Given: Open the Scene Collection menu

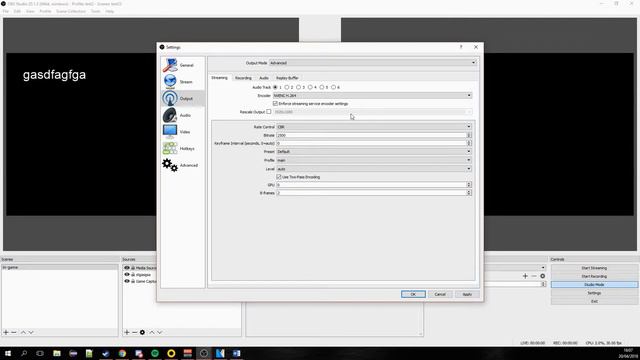Looking at the screenshot, I should tap(71, 11).
